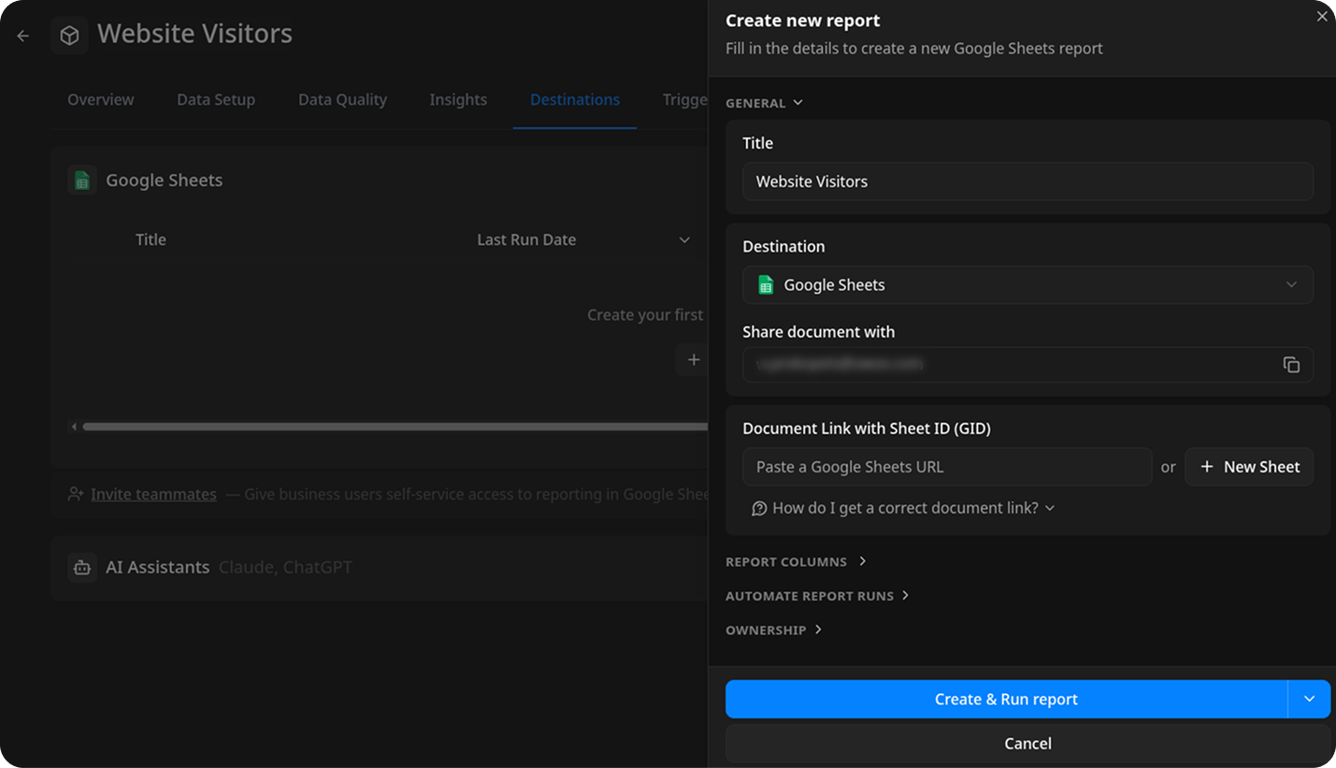Viewport: 1336px width, 768px height.
Task: Click the New Sheet button
Action: (x=1249, y=467)
